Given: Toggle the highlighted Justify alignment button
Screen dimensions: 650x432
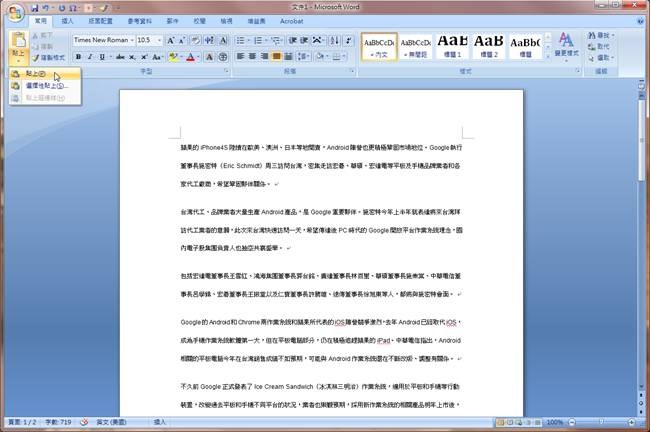Looking at the screenshot, I should point(276,56).
